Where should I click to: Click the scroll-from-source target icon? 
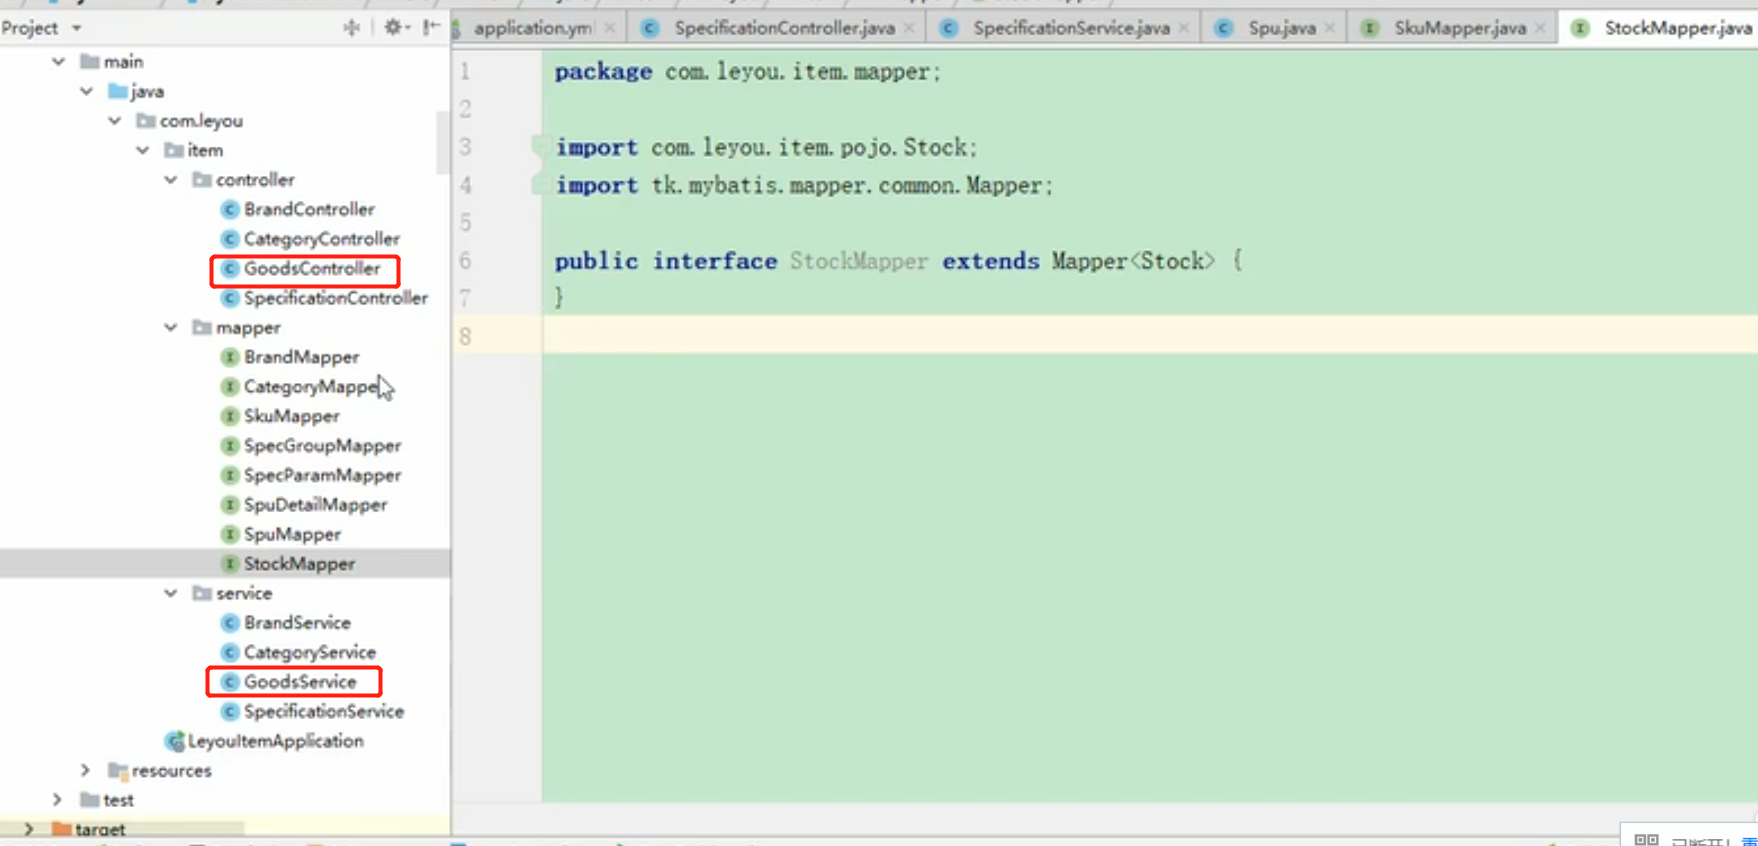(x=351, y=28)
